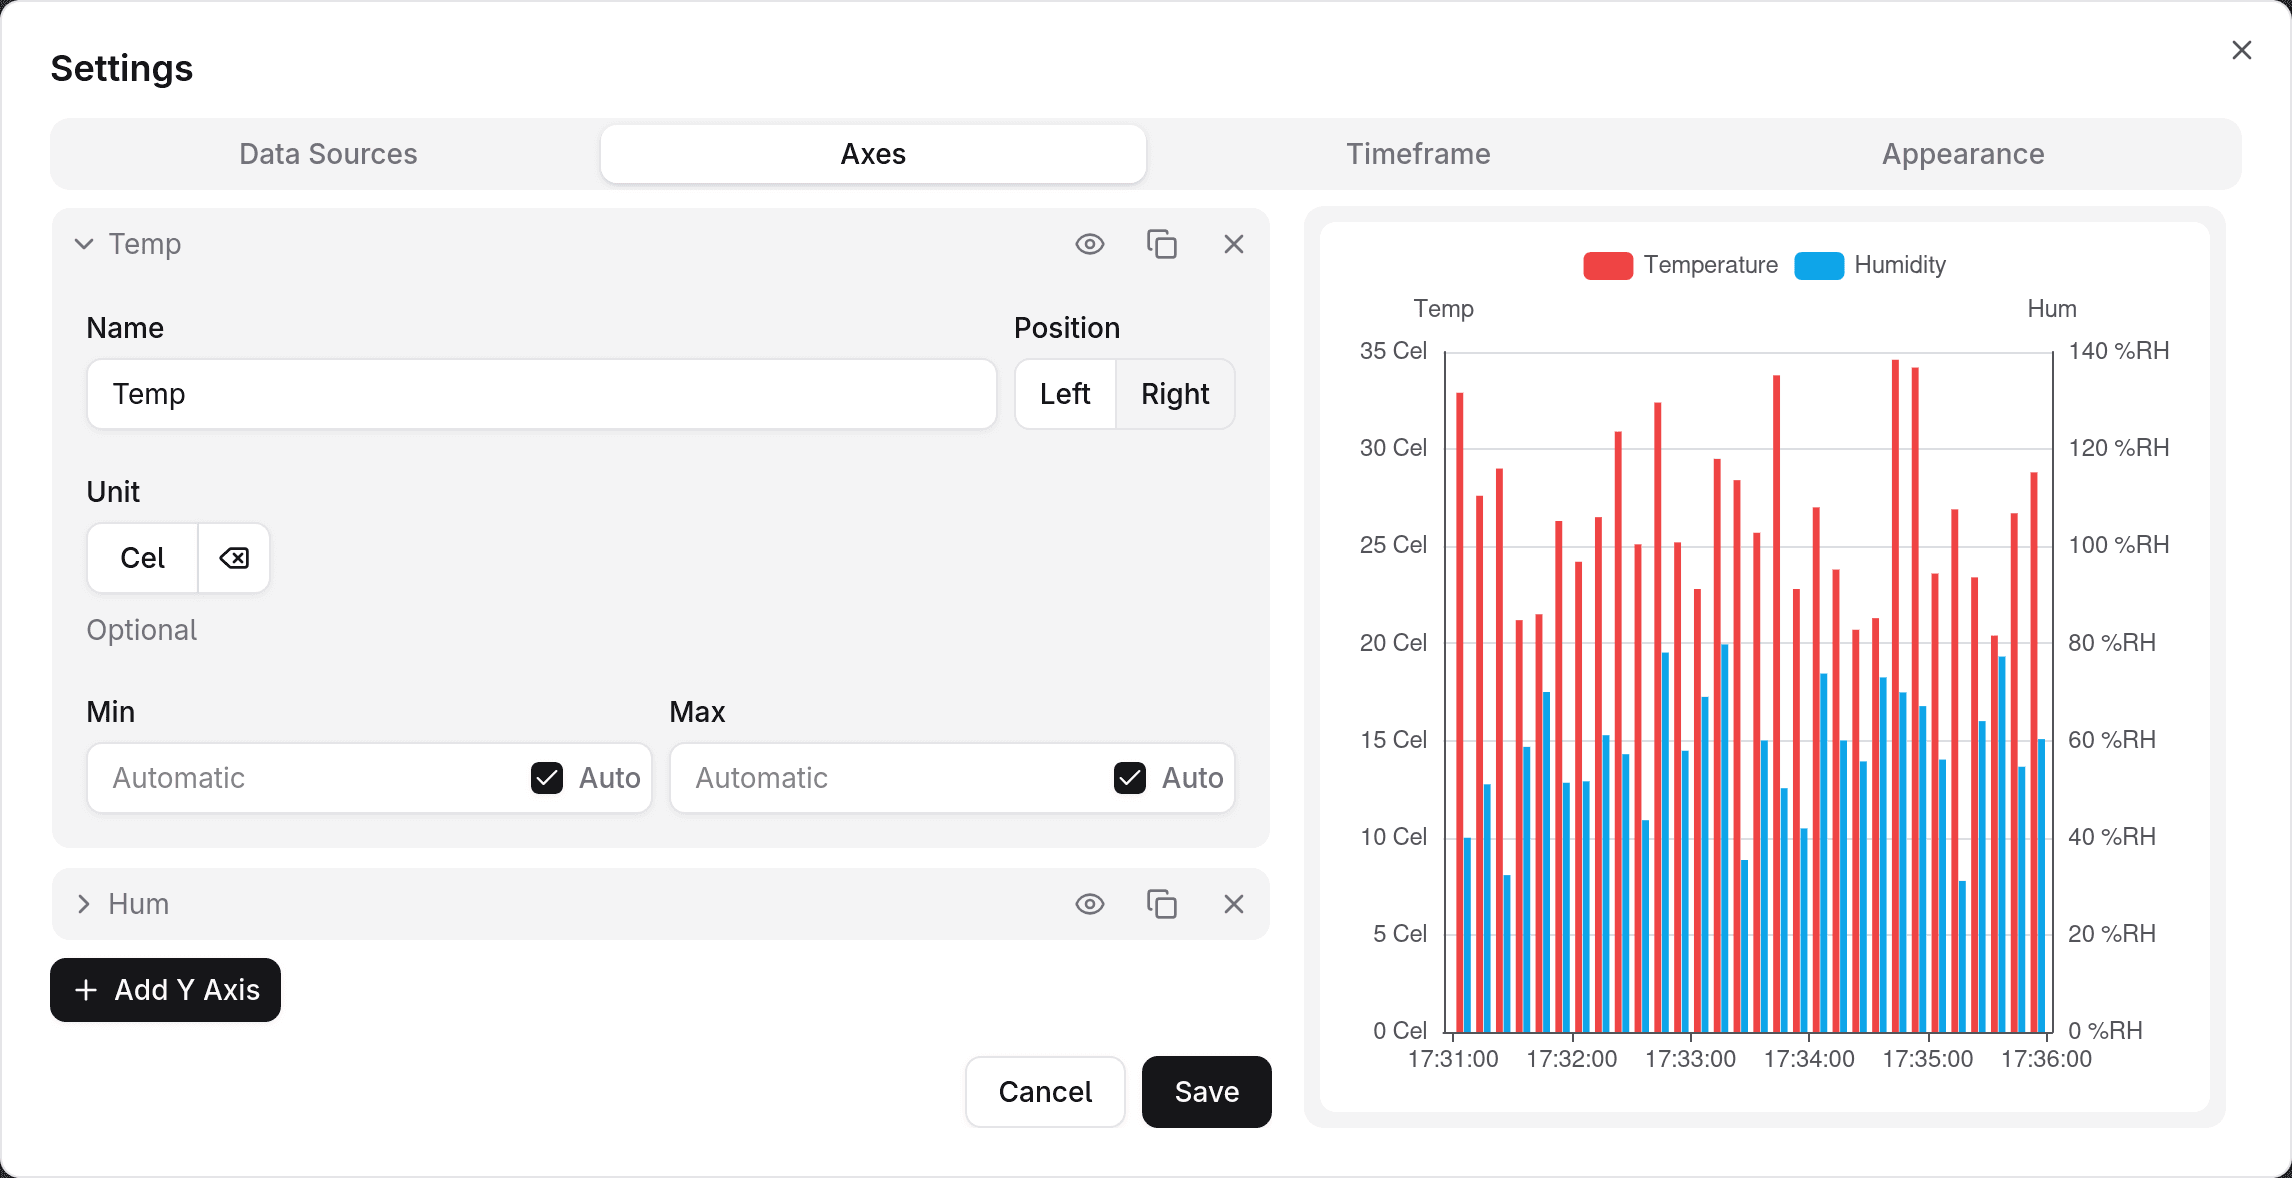This screenshot has height=1178, width=2292.
Task: Uncheck the Min Auto checkbox
Action: point(547,778)
